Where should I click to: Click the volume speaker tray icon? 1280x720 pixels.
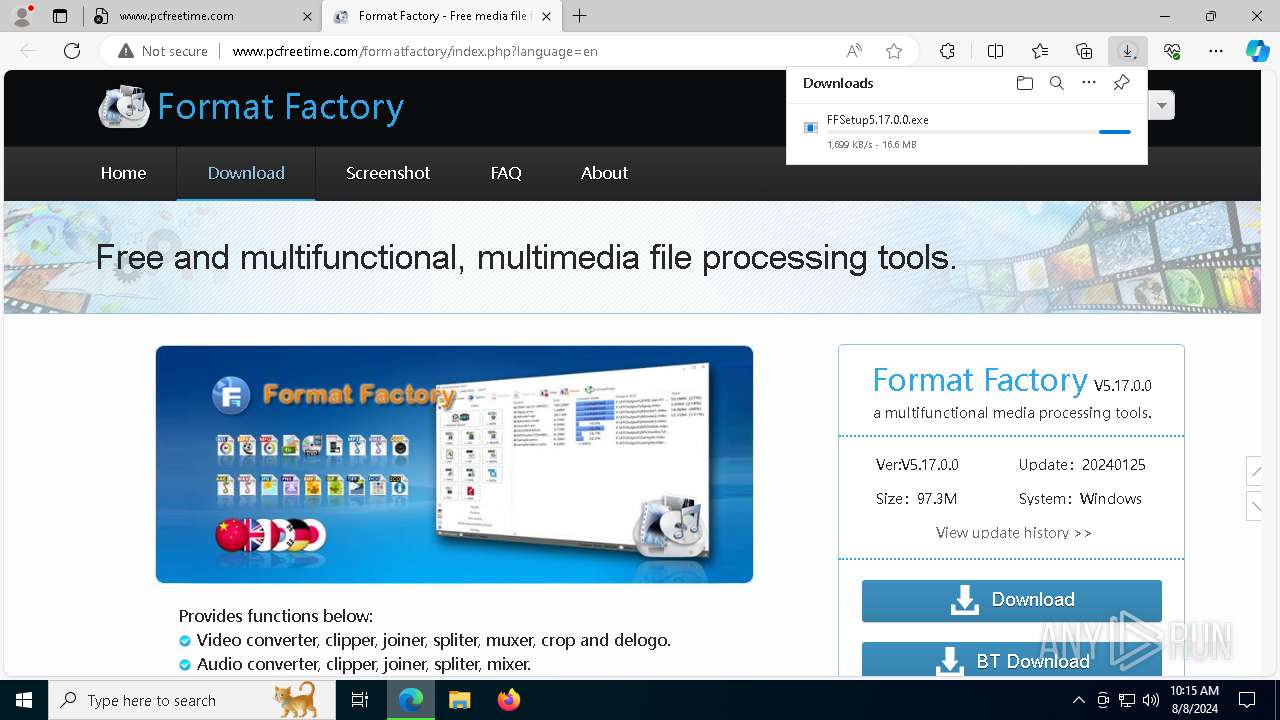(1151, 700)
